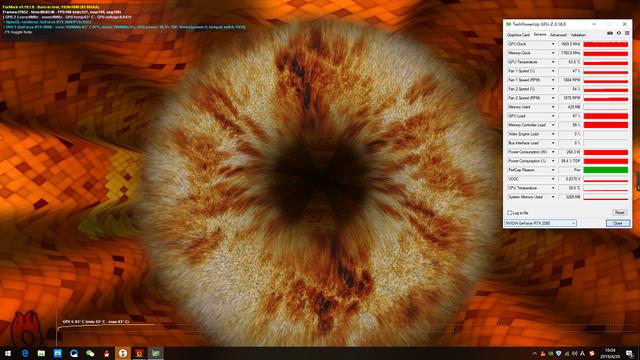This screenshot has width=640, height=360.
Task: Click the GPU Load red graph bar
Action: [x=606, y=116]
